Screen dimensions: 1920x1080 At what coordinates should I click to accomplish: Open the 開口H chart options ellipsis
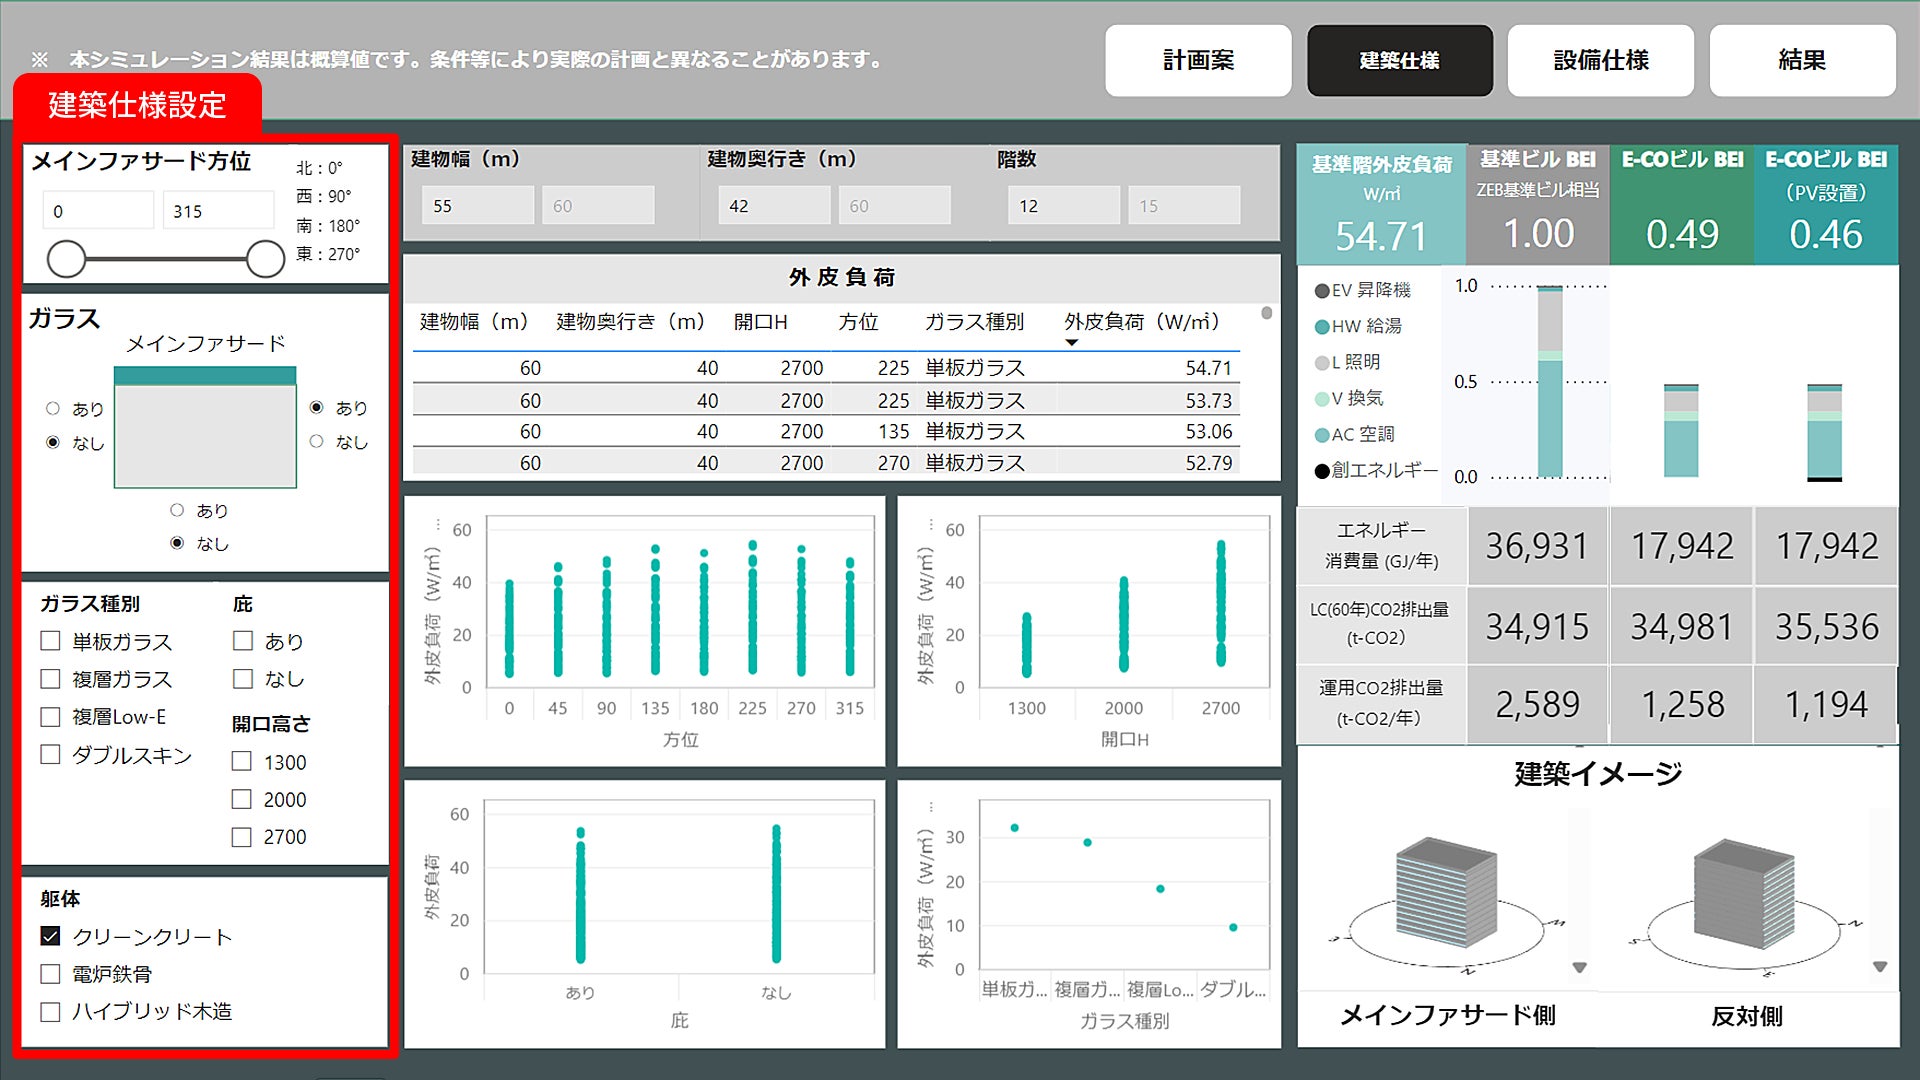931,524
